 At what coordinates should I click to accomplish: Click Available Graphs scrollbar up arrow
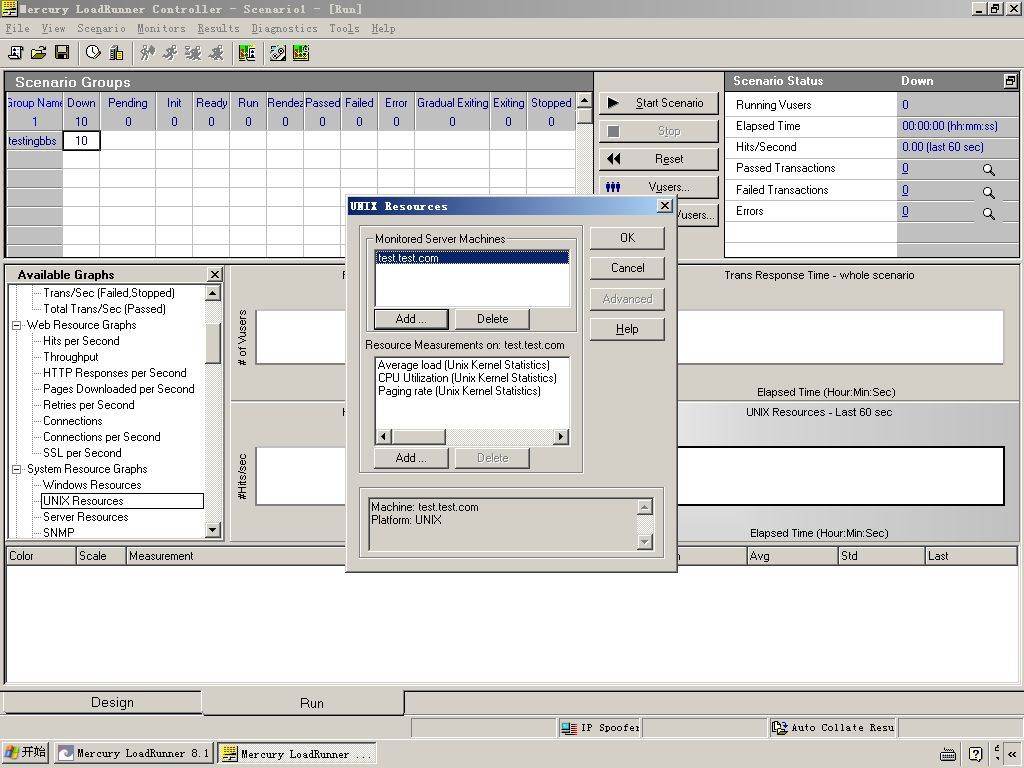212,293
